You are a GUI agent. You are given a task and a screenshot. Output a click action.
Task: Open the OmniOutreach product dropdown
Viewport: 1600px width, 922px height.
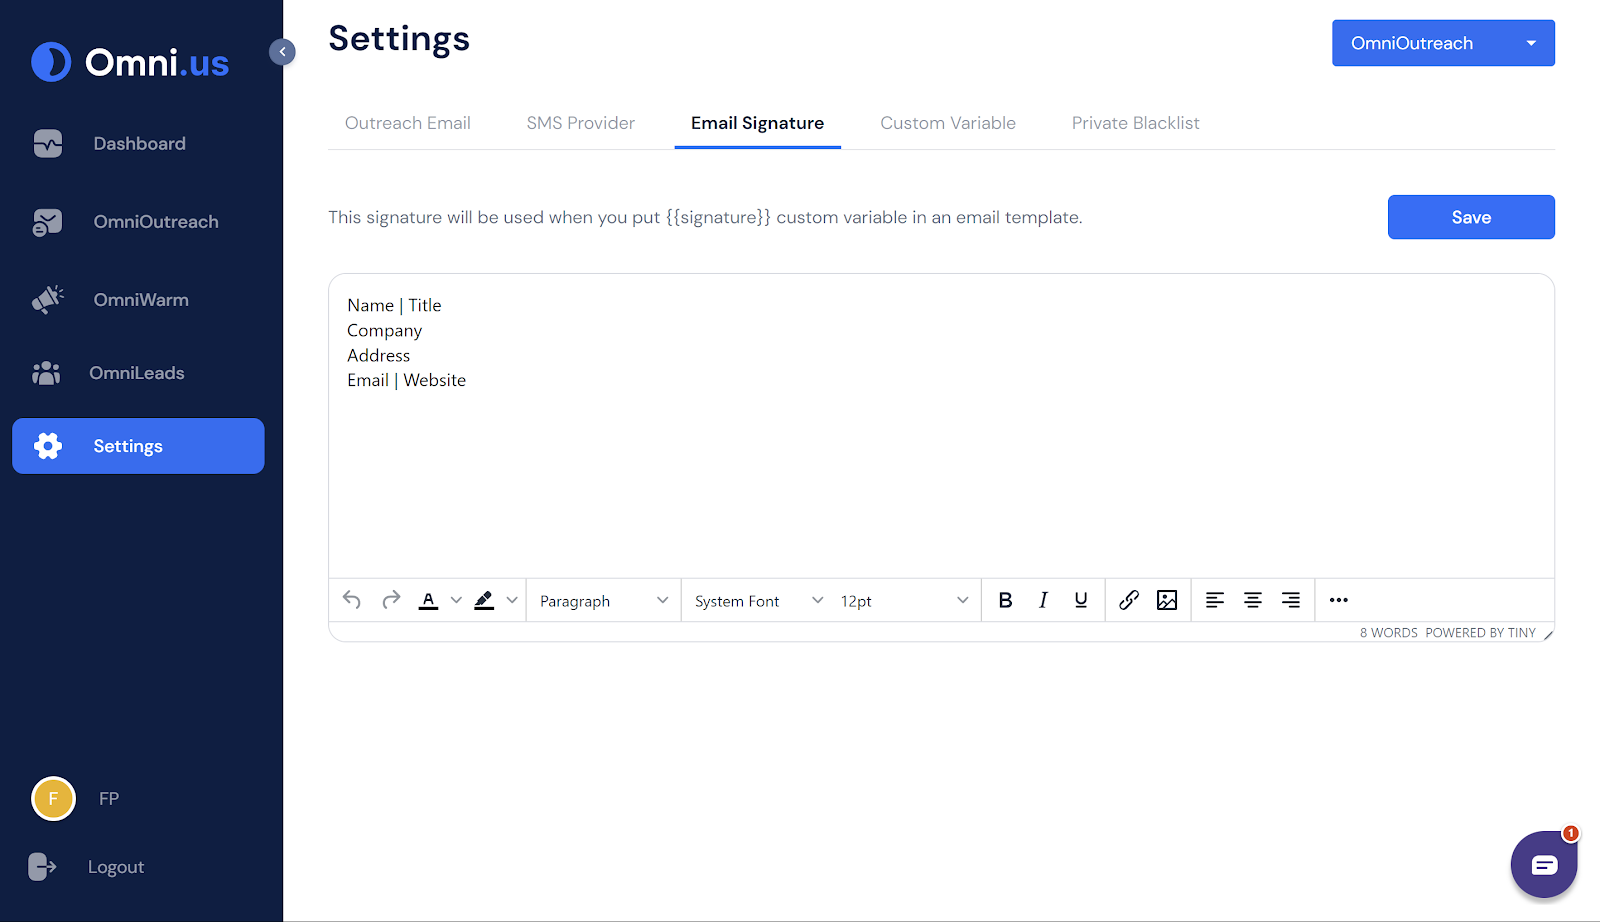[x=1443, y=43]
